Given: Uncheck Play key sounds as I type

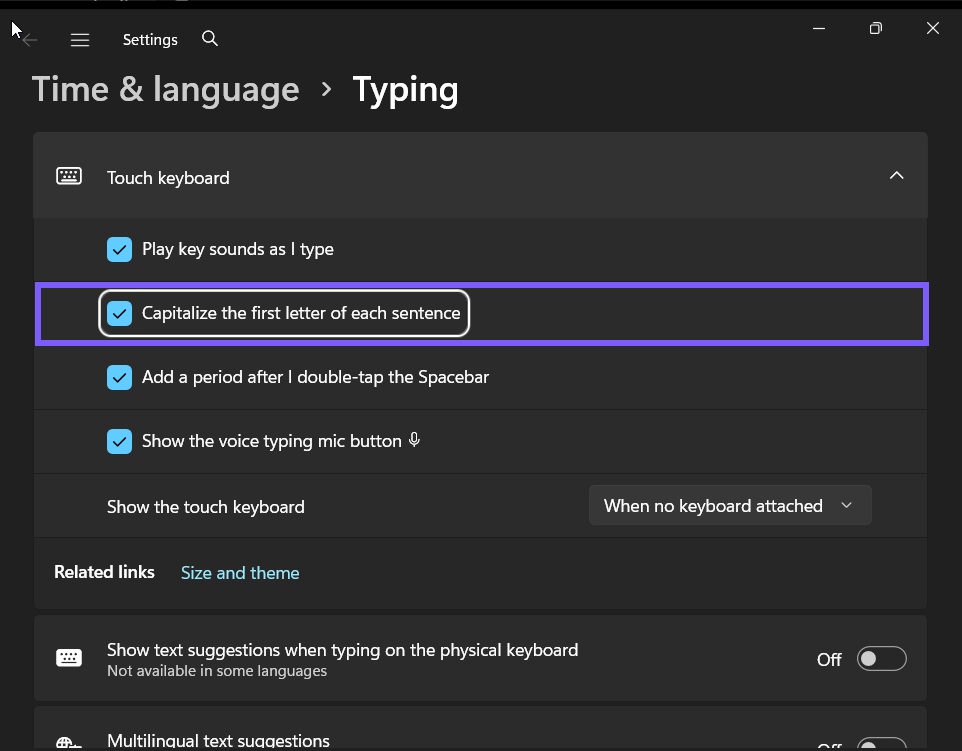Looking at the screenshot, I should pos(120,250).
